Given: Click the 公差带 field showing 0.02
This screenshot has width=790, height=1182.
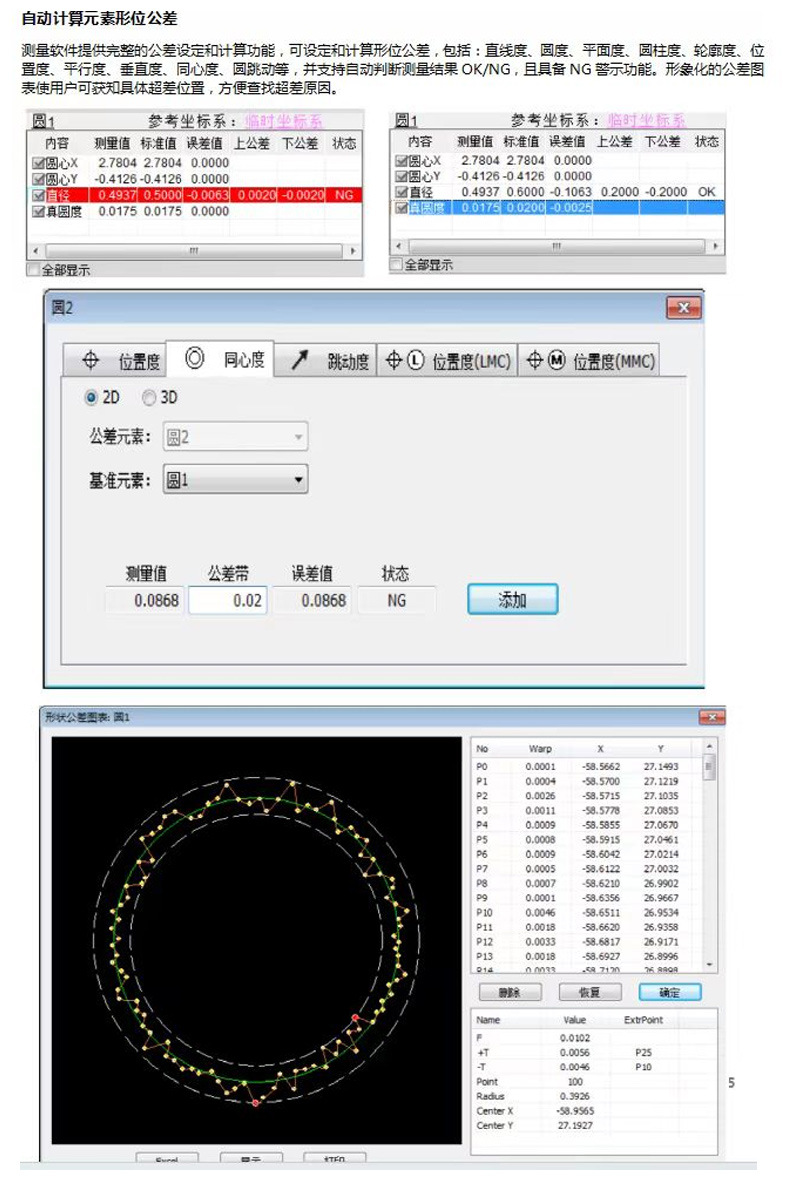Looking at the screenshot, I should pos(228,601).
